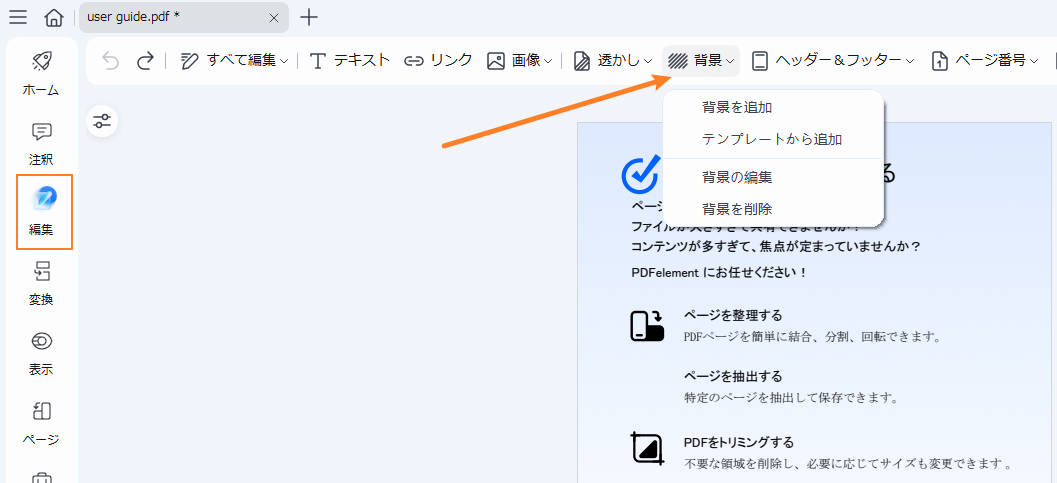Screen dimensions: 1057x483
Task: Click text PDFページを簡単に結合、分割、回転できます。
Action: [812, 336]
